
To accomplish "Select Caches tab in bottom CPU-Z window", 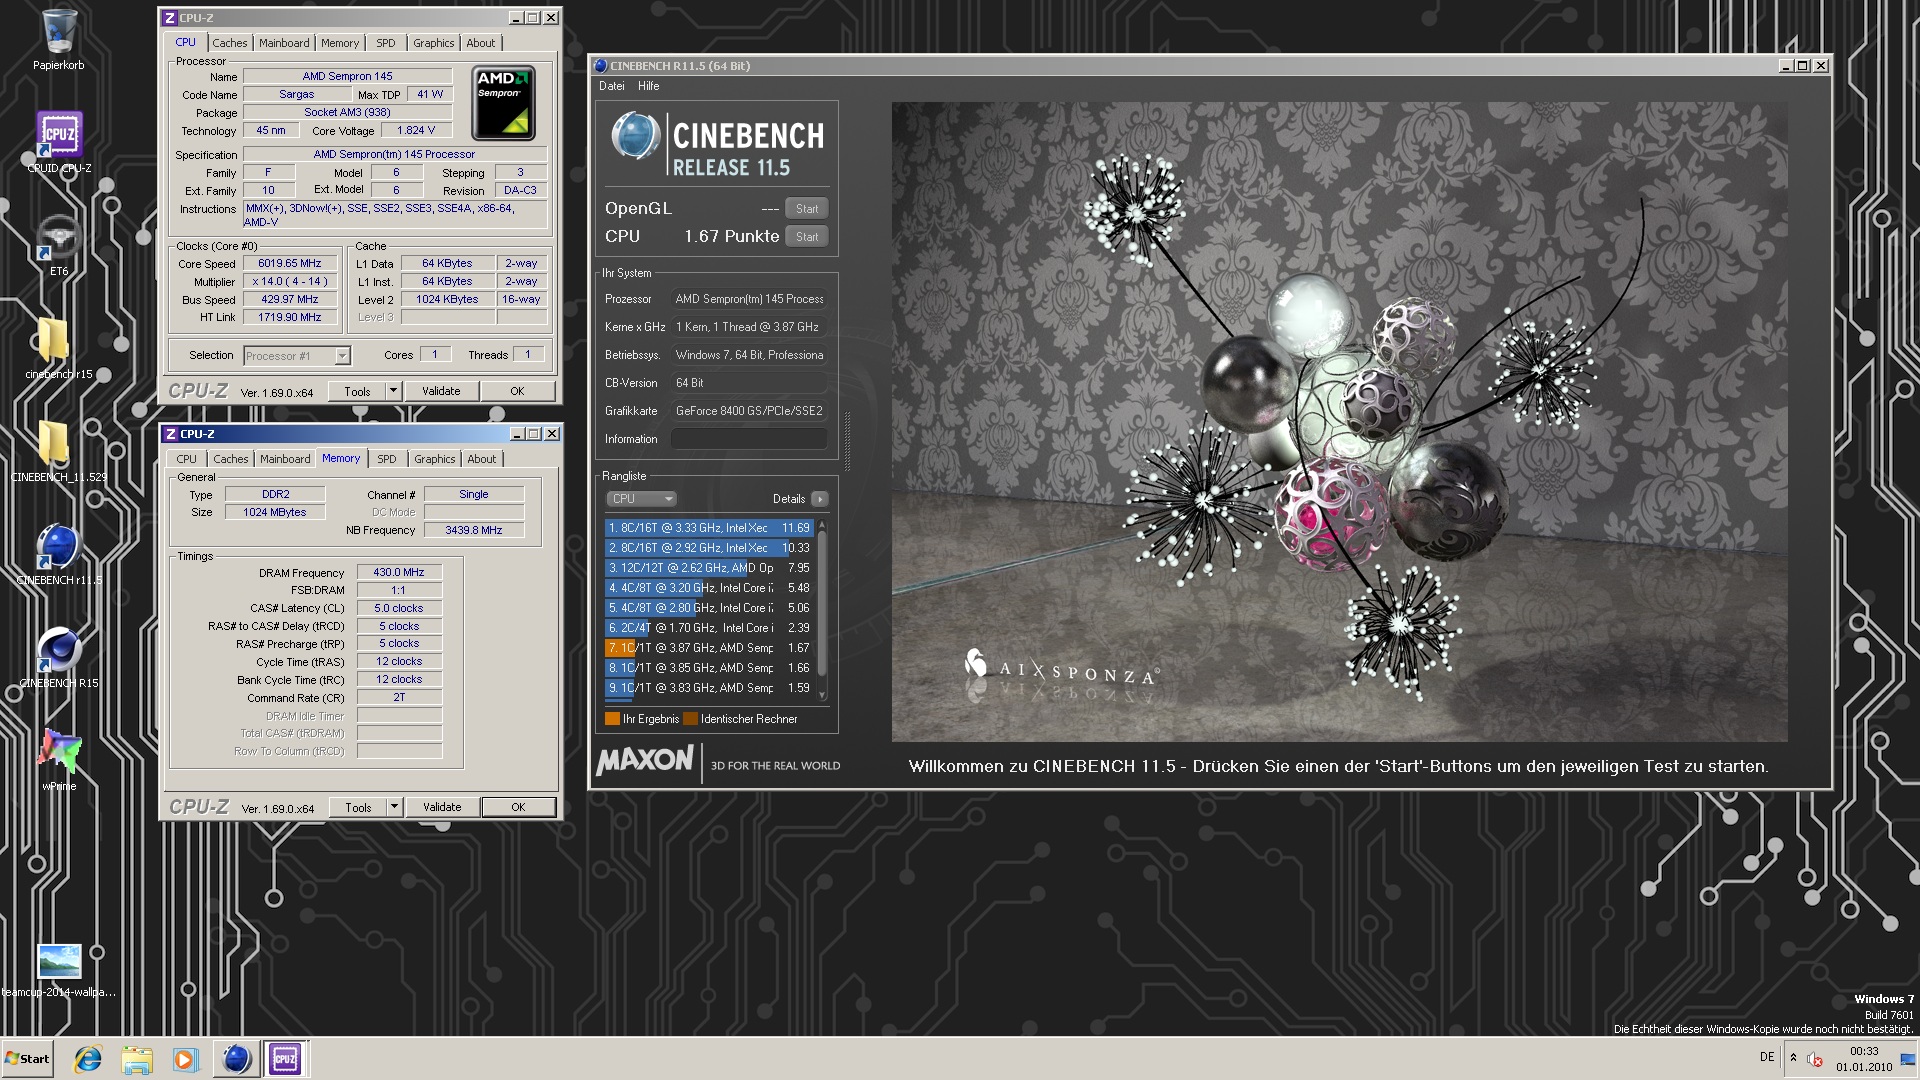I will pyautogui.click(x=230, y=459).
